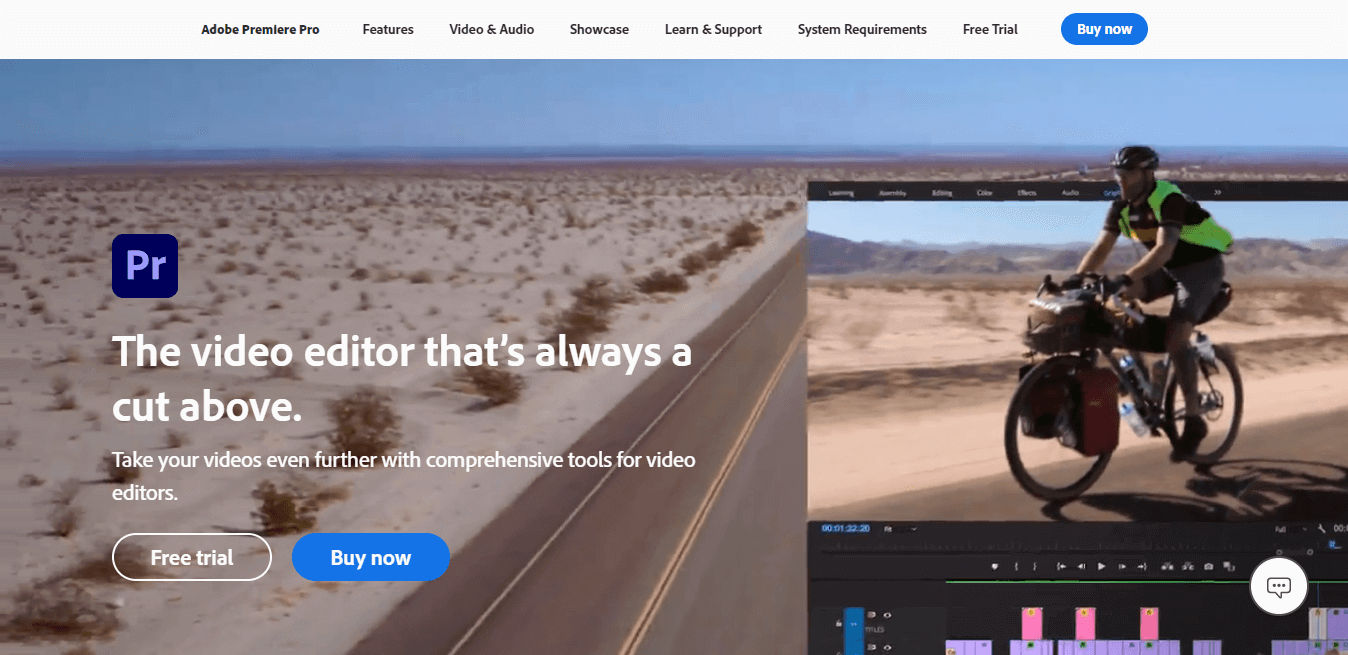The width and height of the screenshot is (1348, 655).
Task: Select the middle pink clip on the timeline
Action: point(1086,622)
